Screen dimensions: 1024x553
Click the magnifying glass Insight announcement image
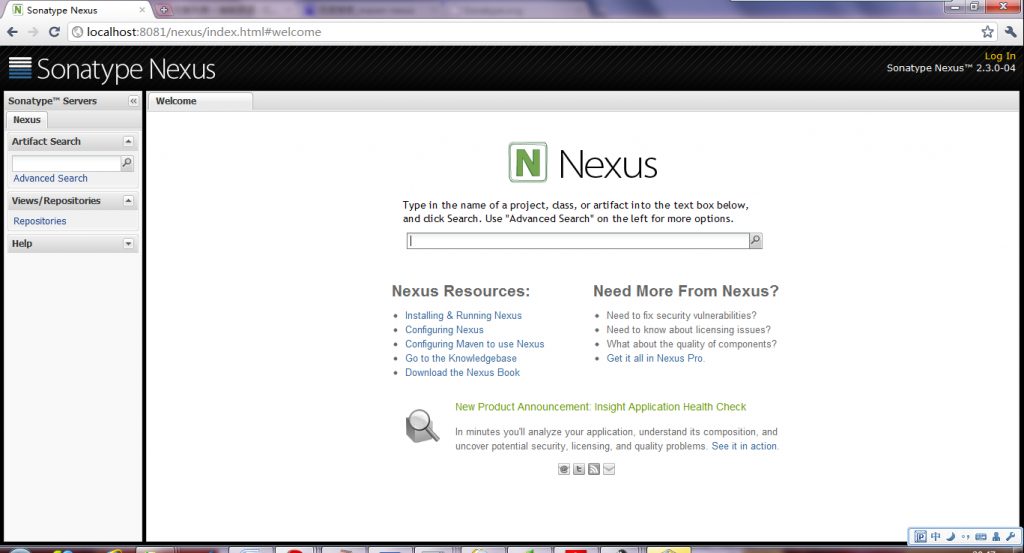pos(422,426)
